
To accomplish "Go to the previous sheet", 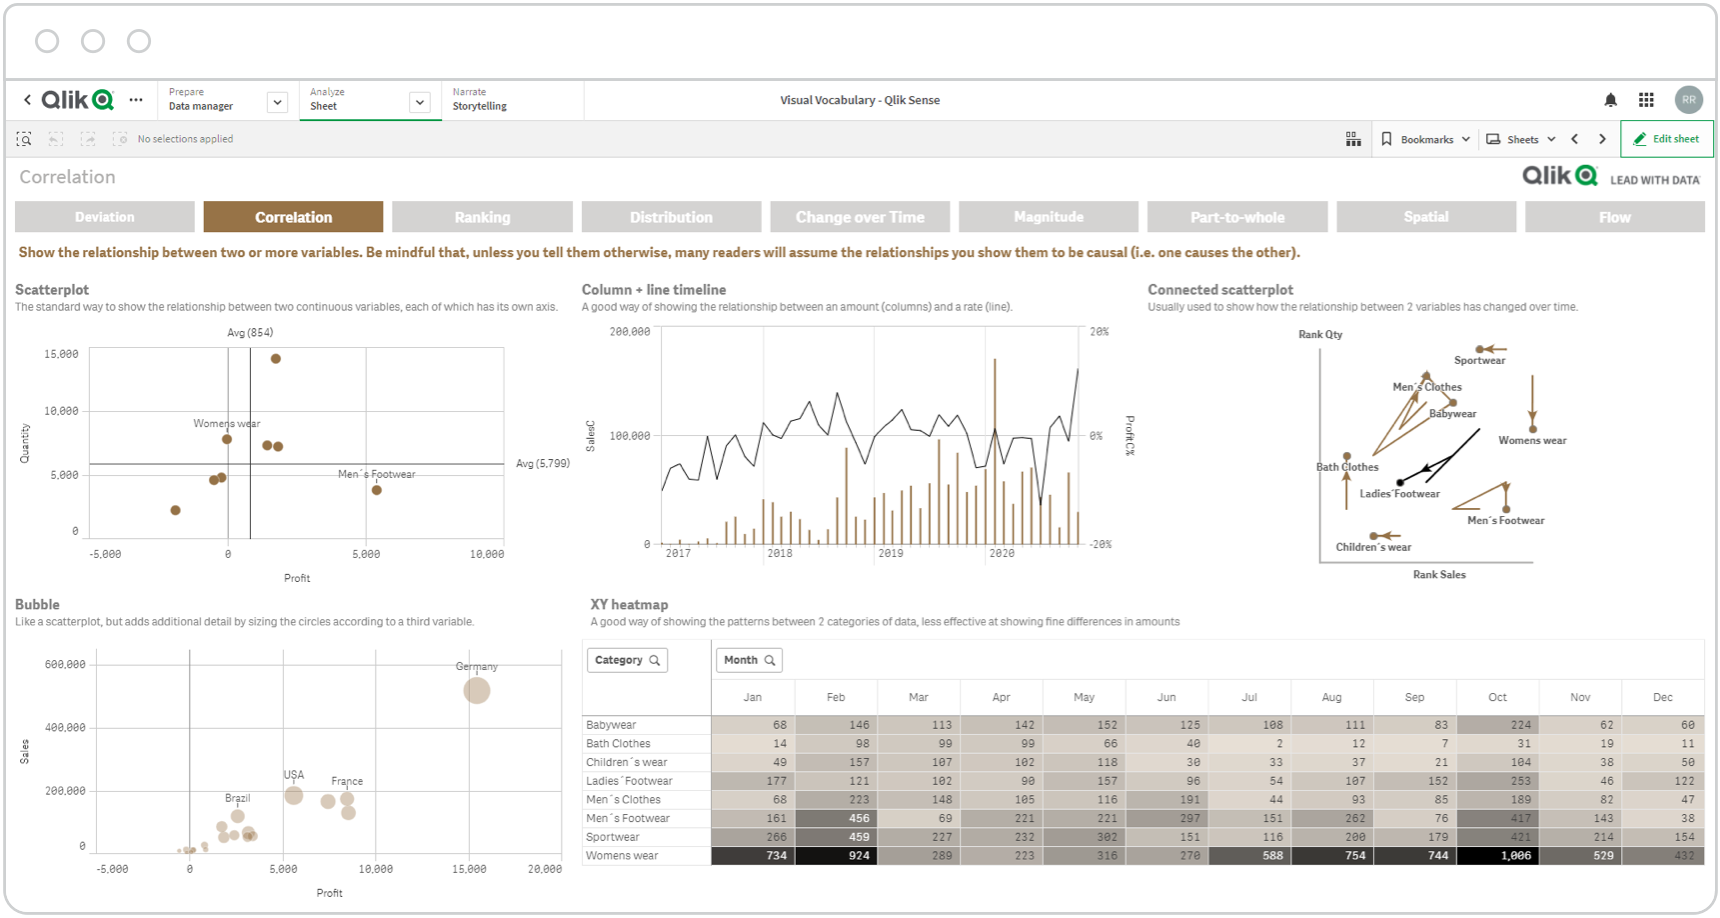I will [x=1575, y=139].
